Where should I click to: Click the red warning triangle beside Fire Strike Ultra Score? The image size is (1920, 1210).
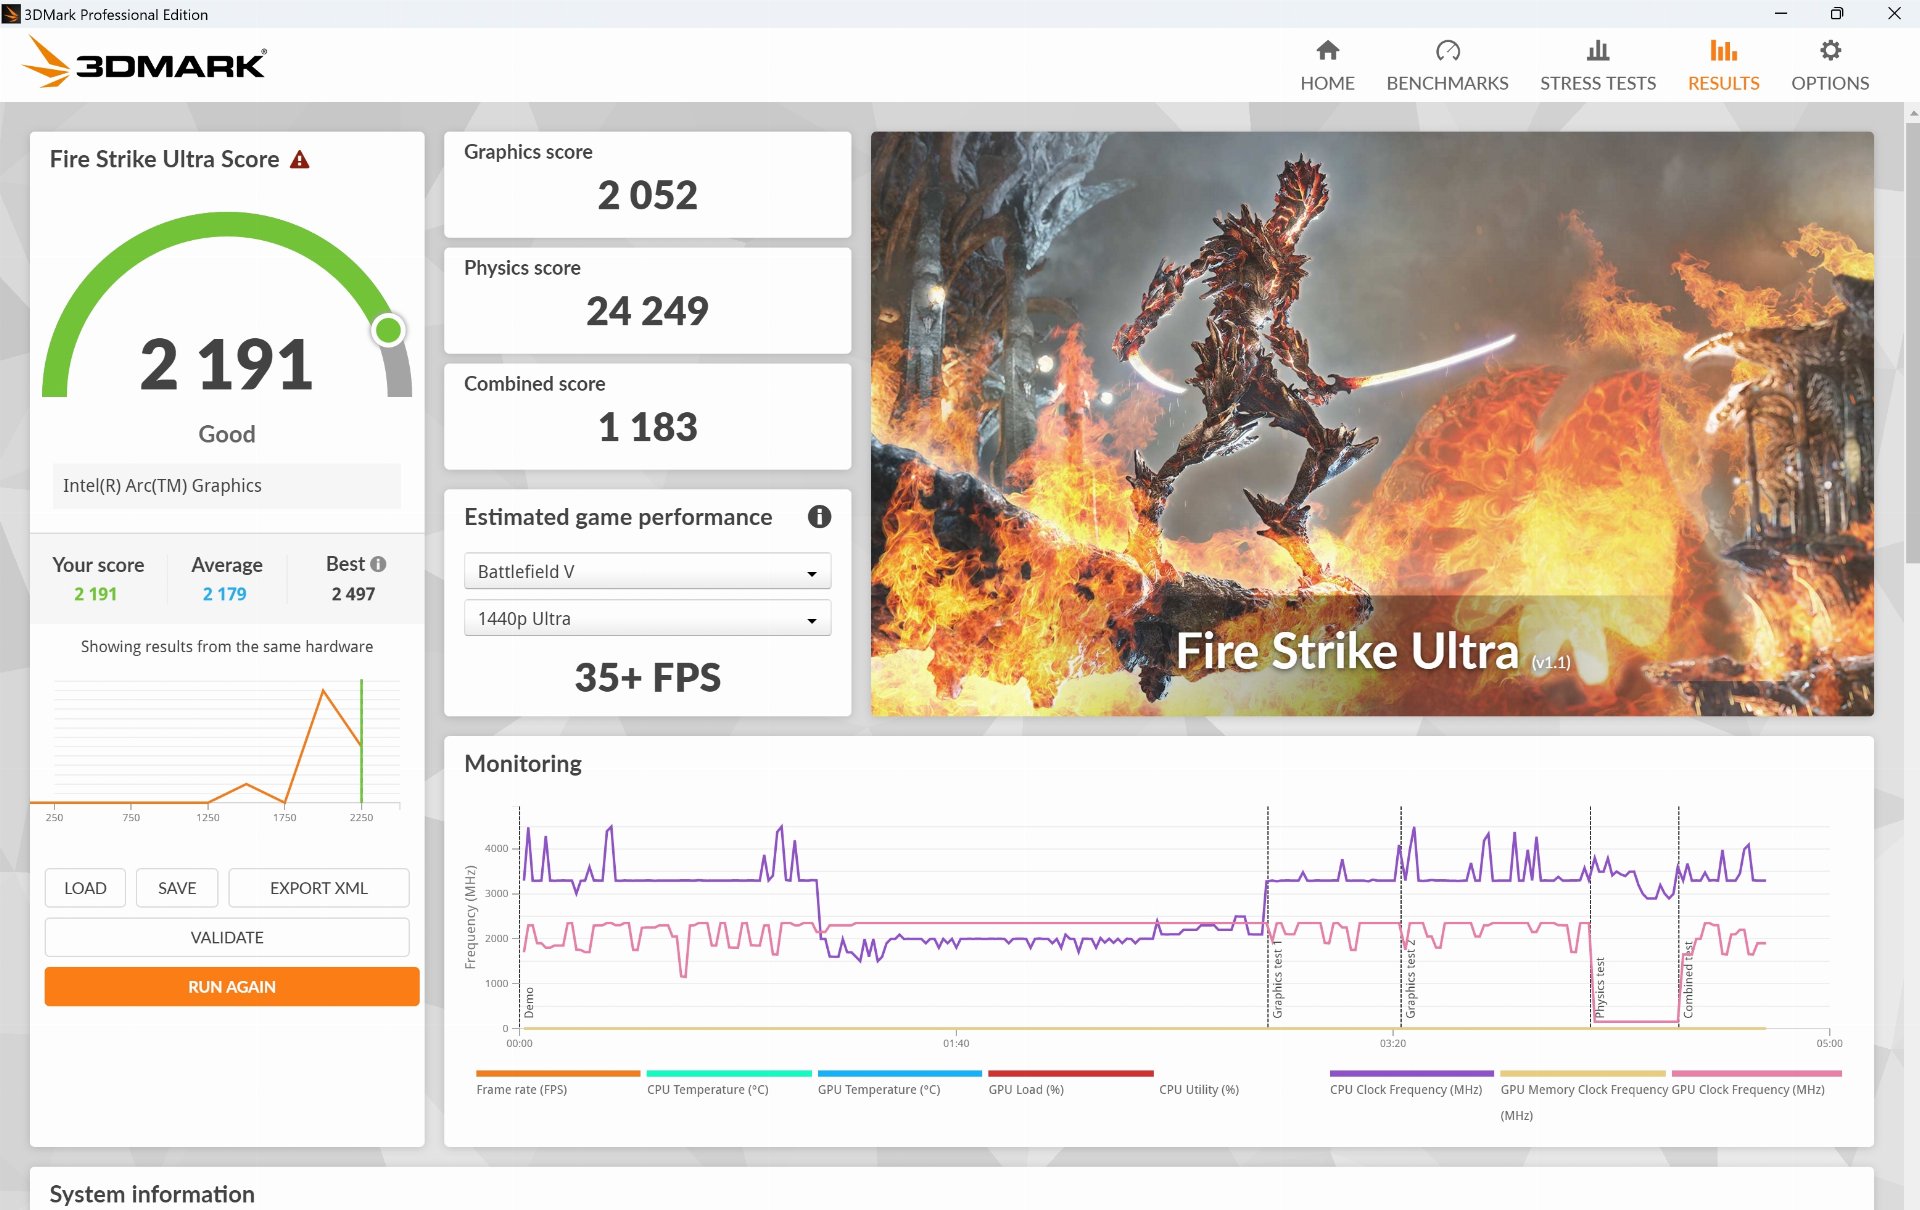299,159
